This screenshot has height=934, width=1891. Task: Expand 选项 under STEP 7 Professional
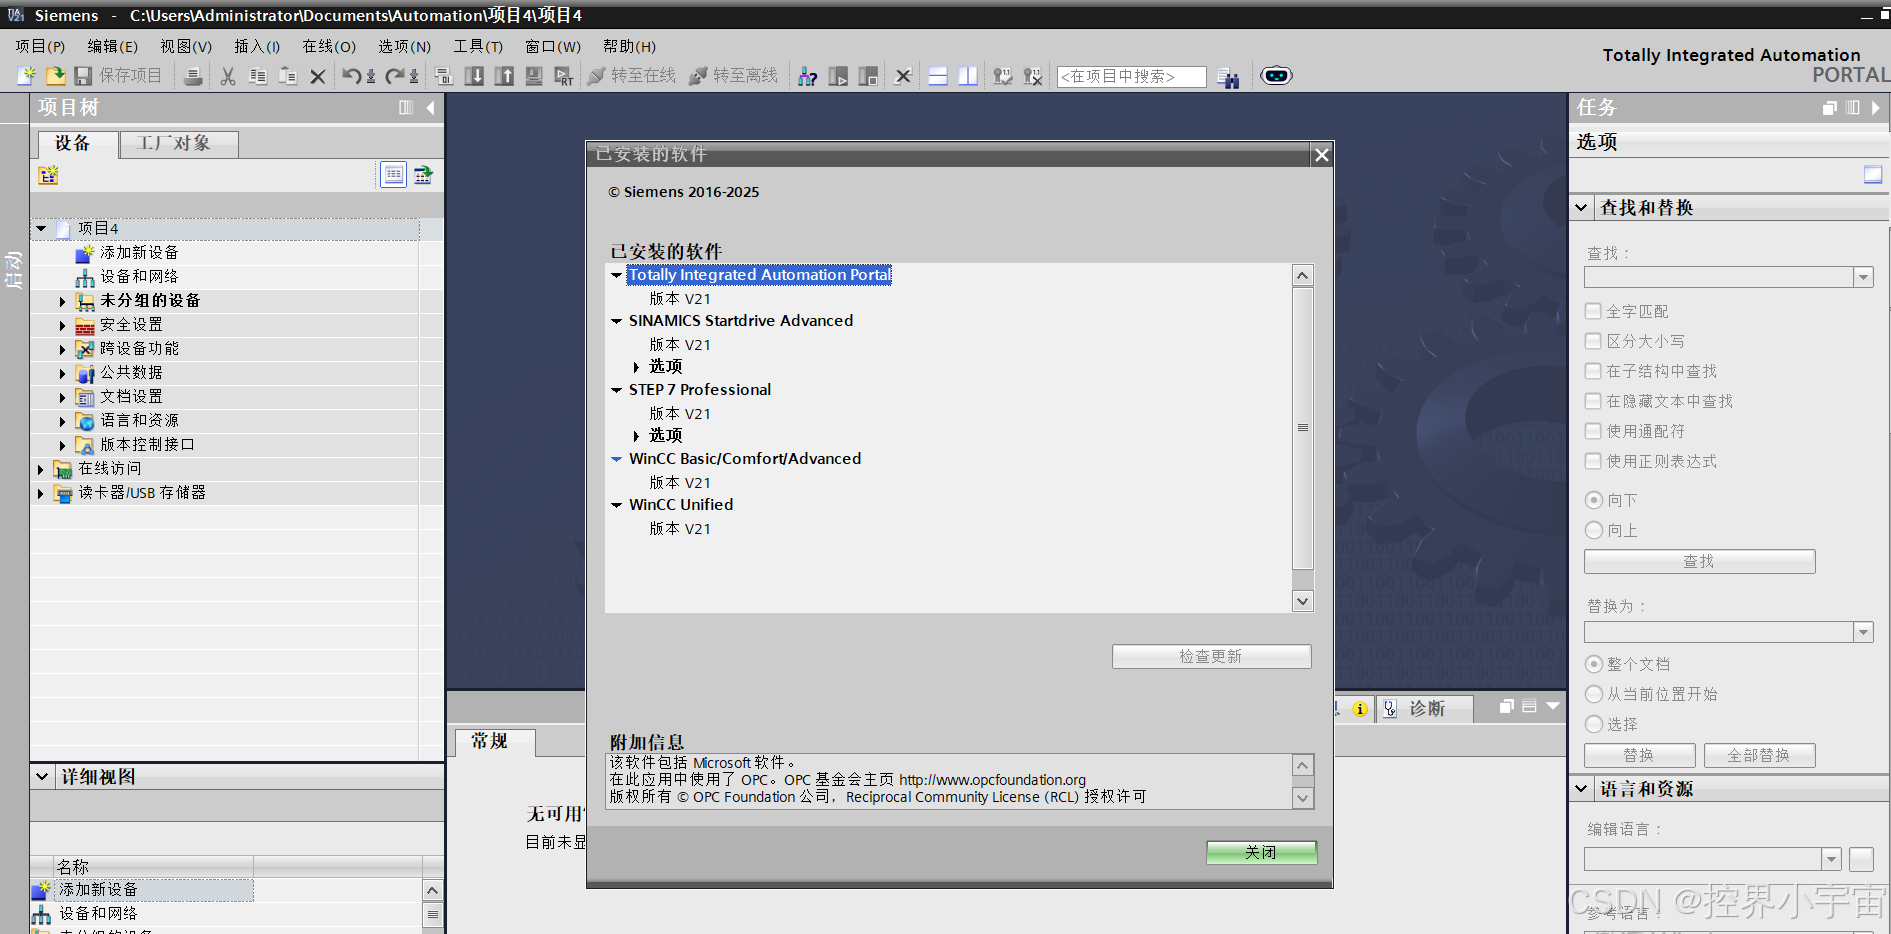[636, 436]
